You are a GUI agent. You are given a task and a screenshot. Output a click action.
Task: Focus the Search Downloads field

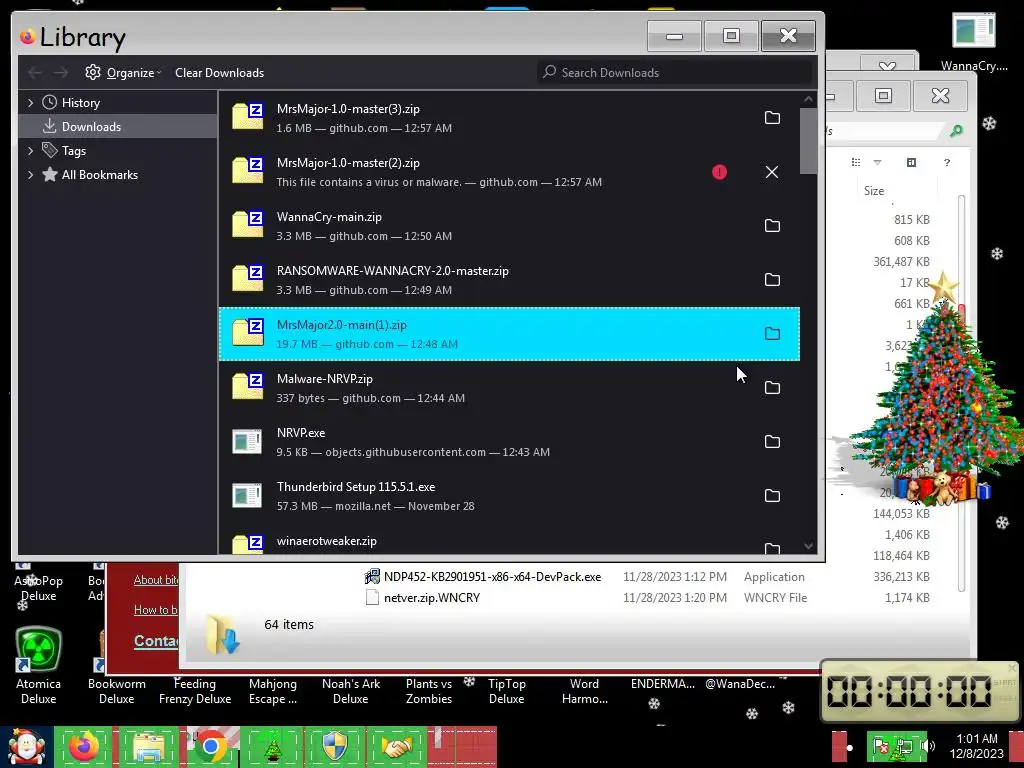(675, 72)
